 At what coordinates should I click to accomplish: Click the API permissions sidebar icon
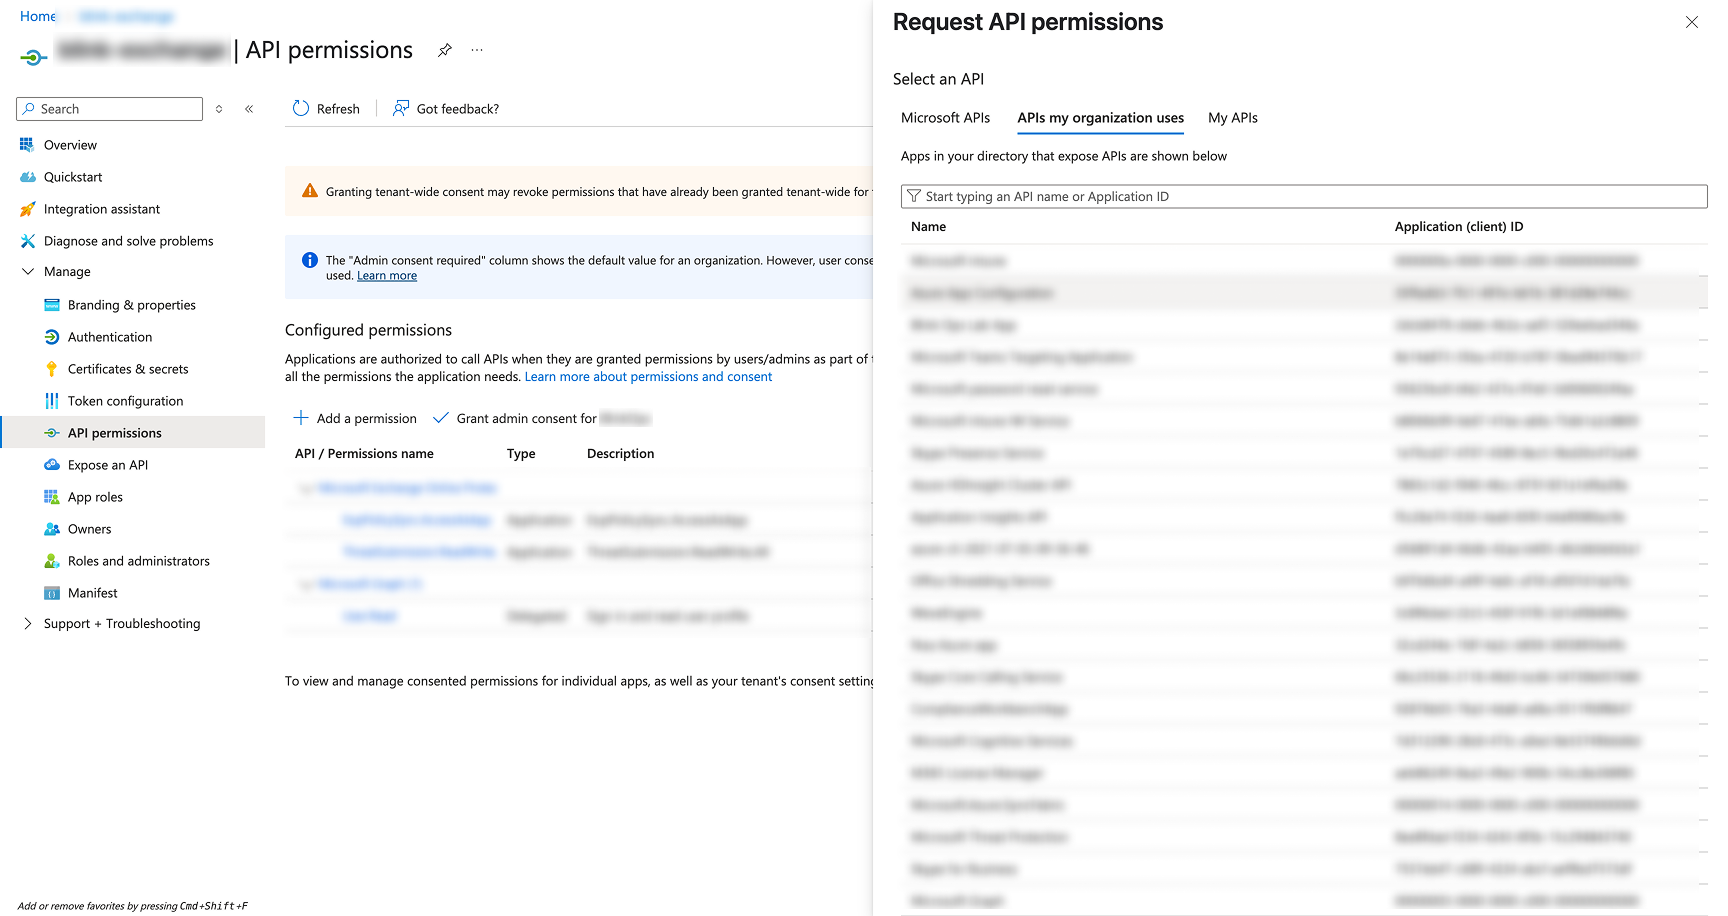52,433
